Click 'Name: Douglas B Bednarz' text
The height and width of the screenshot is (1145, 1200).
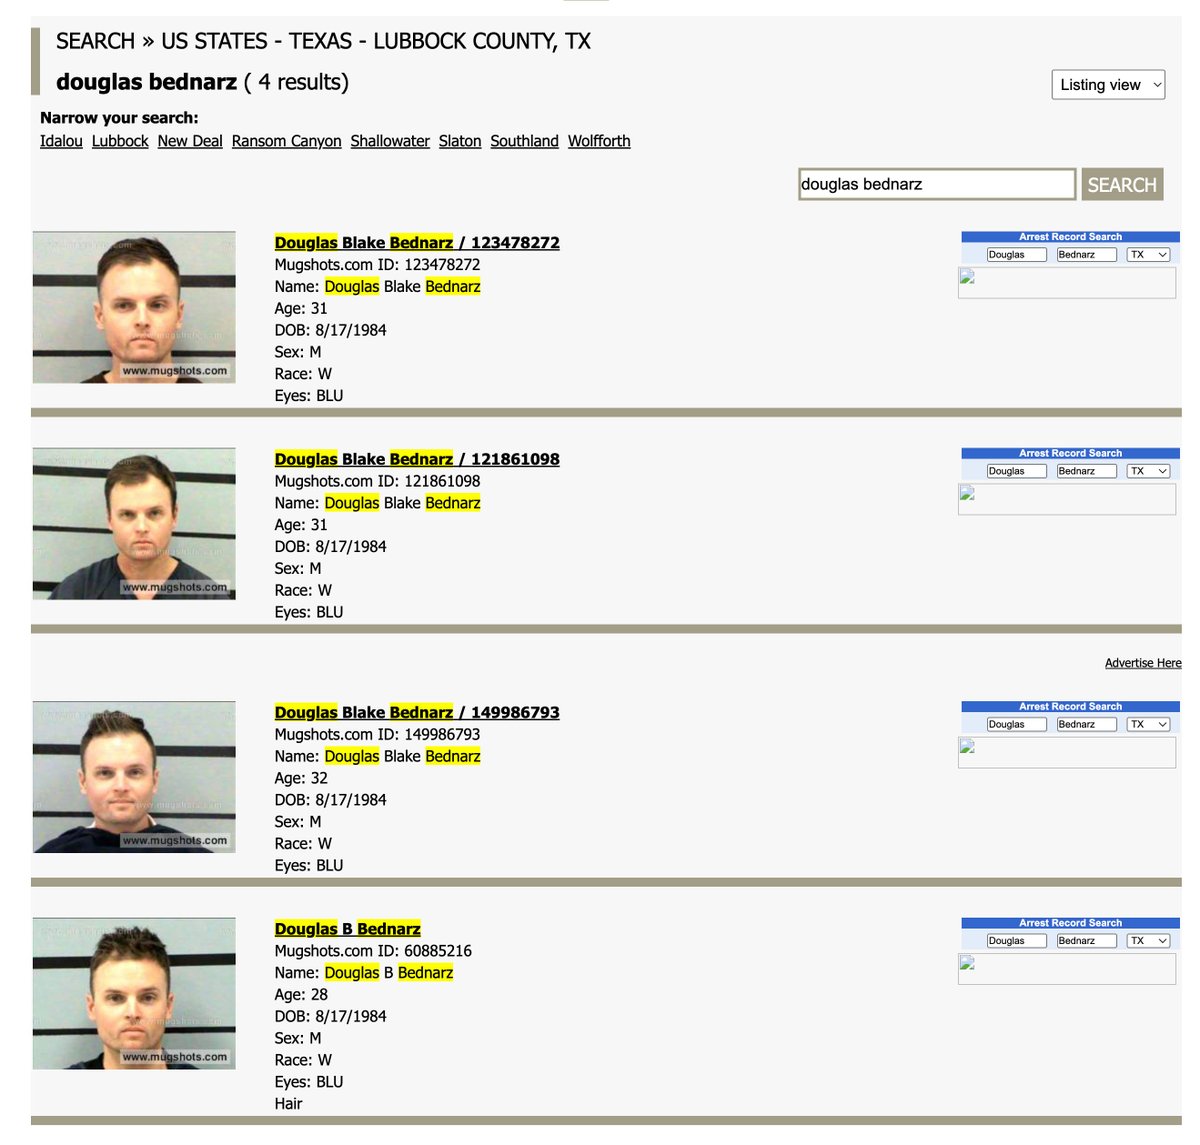pyautogui.click(x=364, y=973)
